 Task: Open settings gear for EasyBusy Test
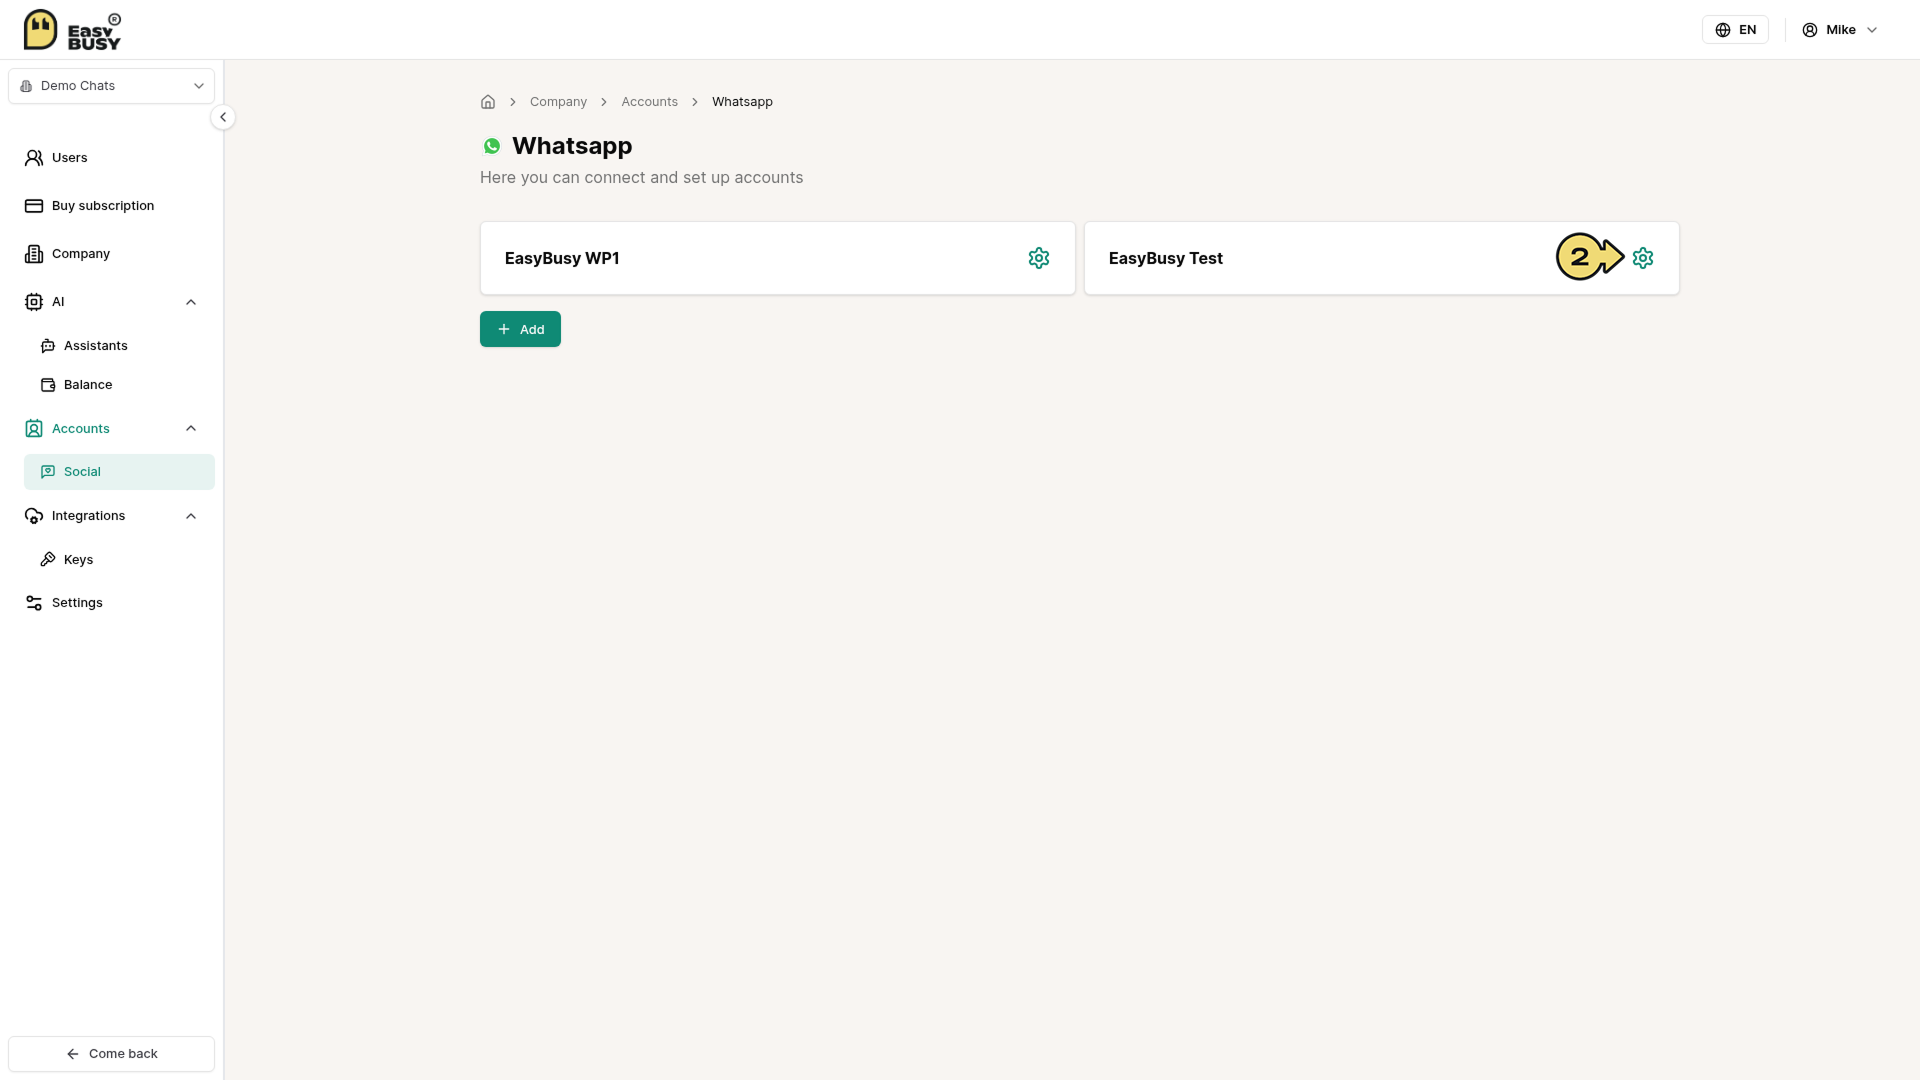coord(1643,258)
